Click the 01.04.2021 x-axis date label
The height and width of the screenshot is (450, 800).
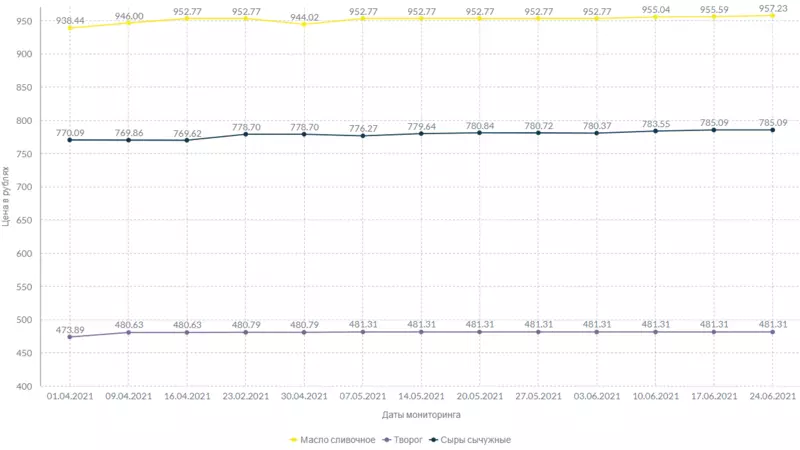coord(70,396)
